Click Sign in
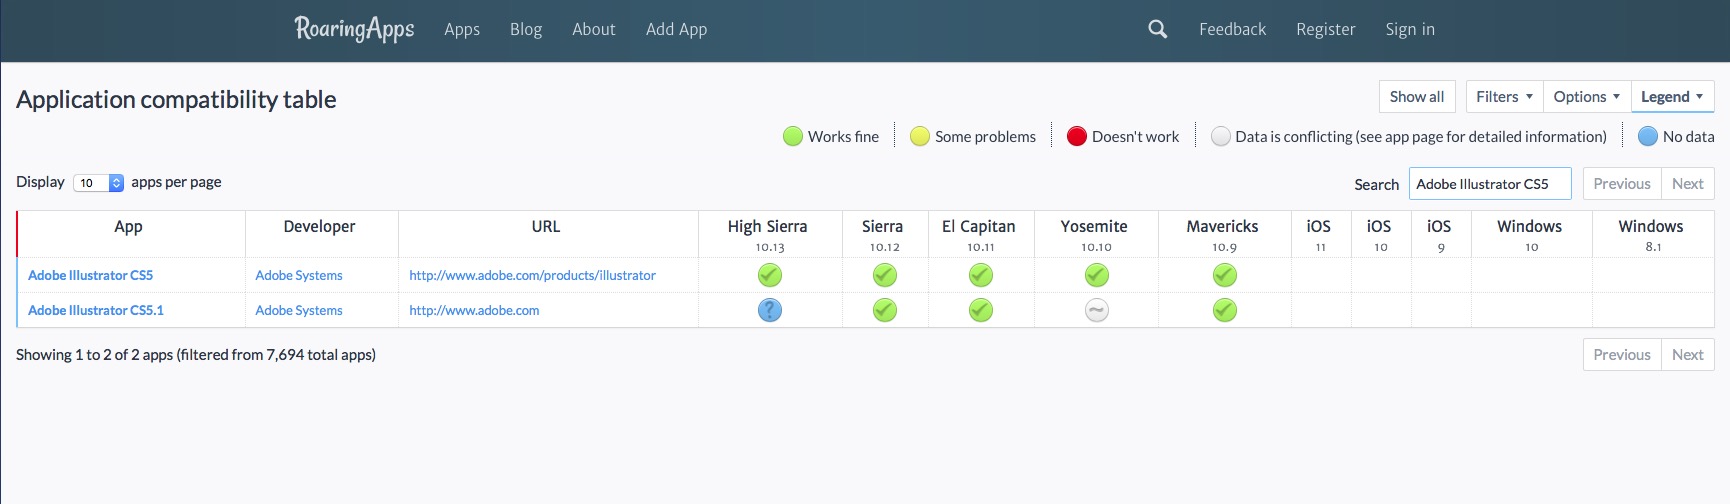Screen dimensions: 1730x504 tap(1410, 30)
